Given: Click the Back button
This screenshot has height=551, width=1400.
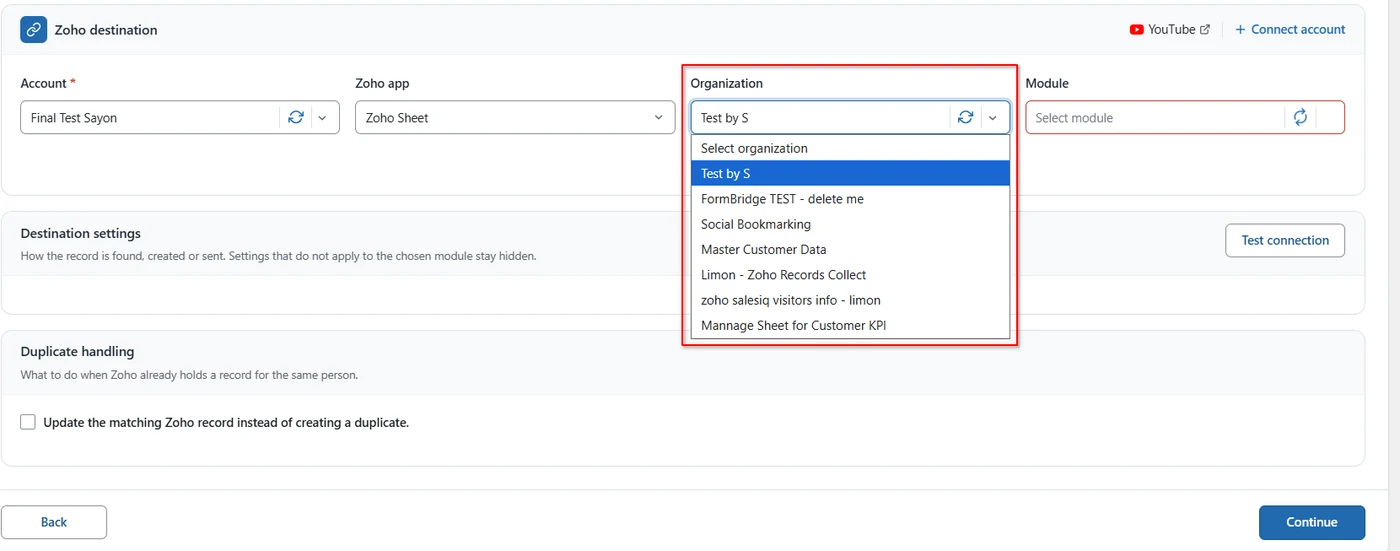Looking at the screenshot, I should click(x=54, y=522).
